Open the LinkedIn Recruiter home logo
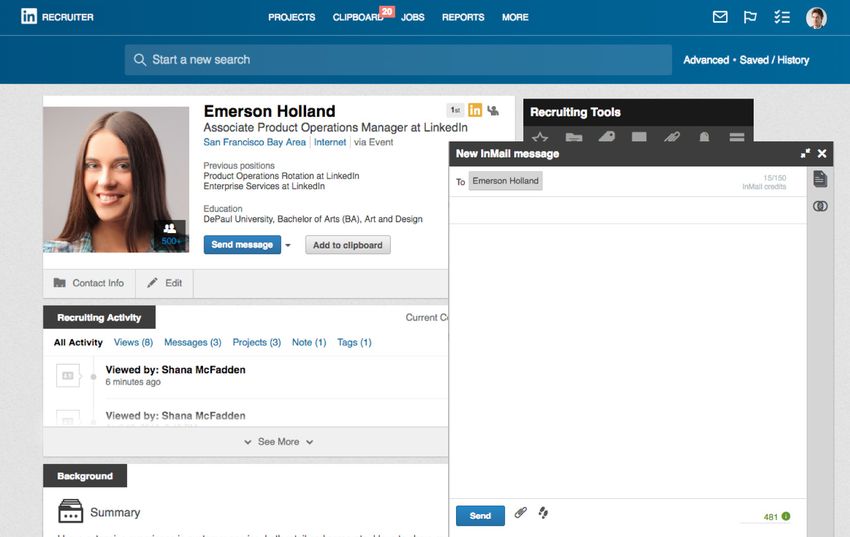 pyautogui.click(x=57, y=17)
